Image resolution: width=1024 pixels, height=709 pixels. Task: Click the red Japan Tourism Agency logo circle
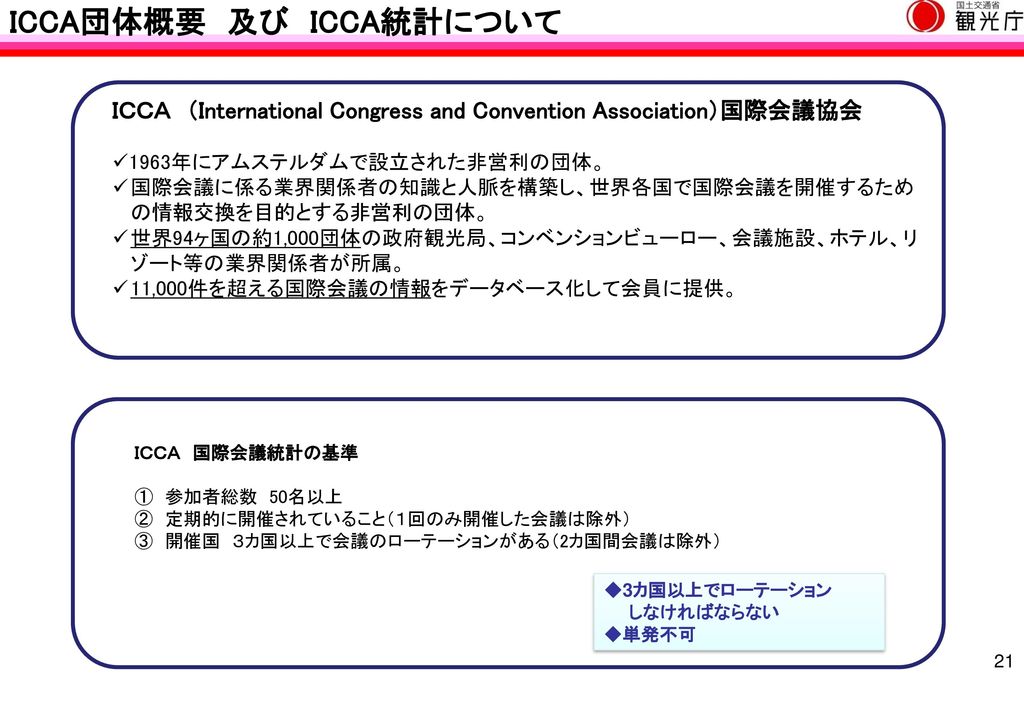coord(925,16)
